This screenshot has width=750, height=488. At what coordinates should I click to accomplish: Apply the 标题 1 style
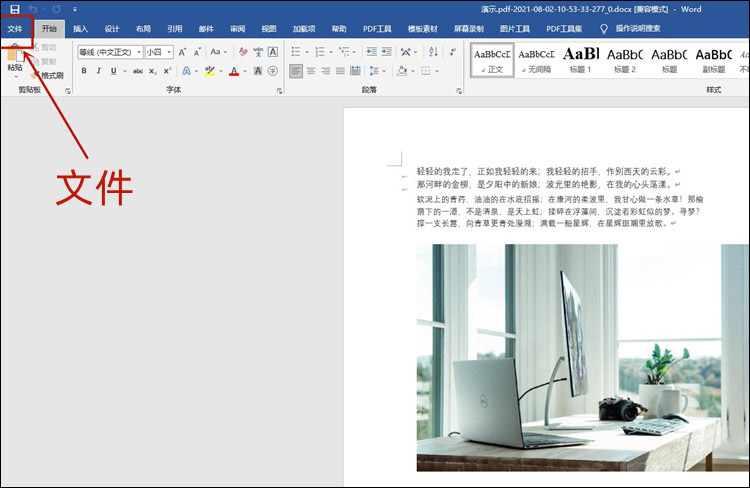pos(581,60)
